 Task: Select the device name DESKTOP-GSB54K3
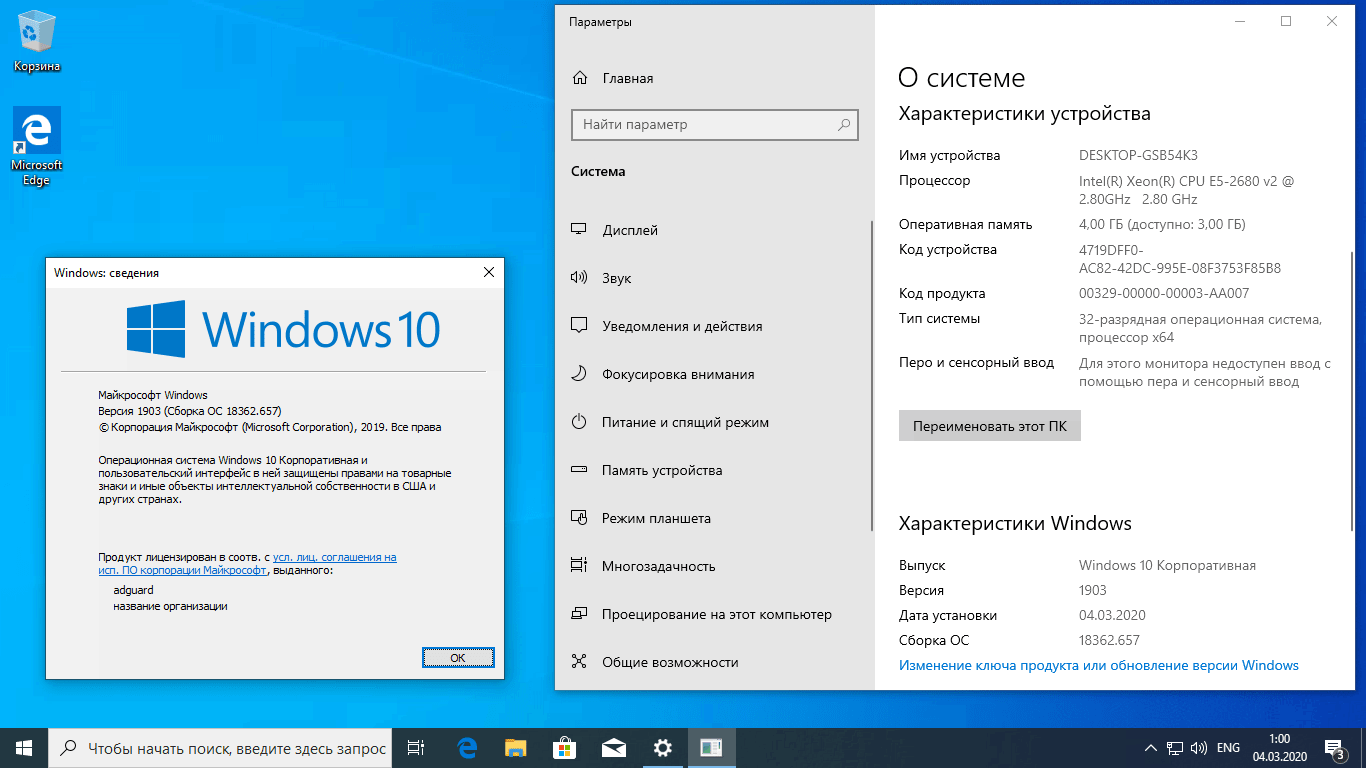pos(1138,155)
